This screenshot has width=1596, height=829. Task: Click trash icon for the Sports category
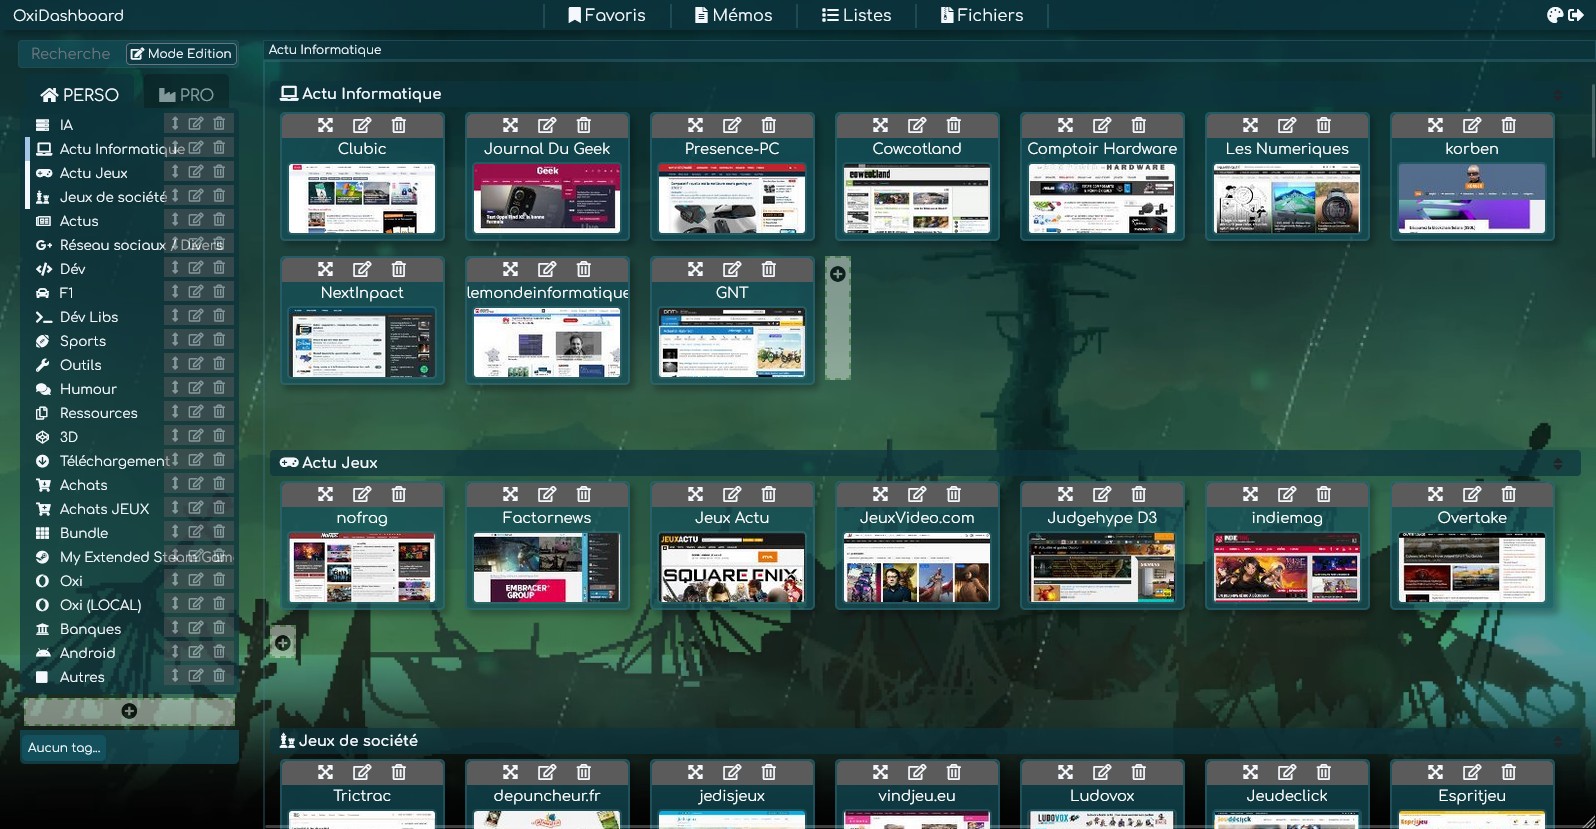click(219, 340)
